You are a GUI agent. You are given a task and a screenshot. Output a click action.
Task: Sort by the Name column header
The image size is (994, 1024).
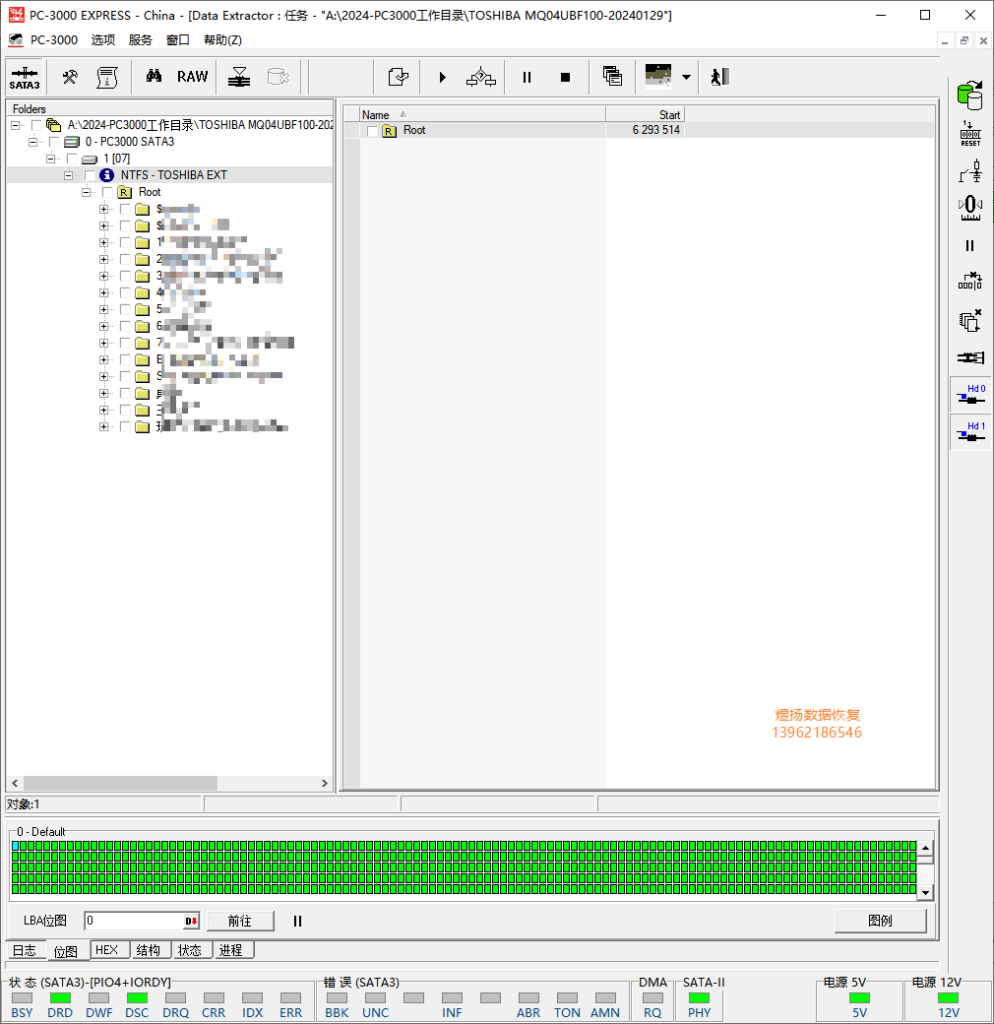tap(482, 114)
